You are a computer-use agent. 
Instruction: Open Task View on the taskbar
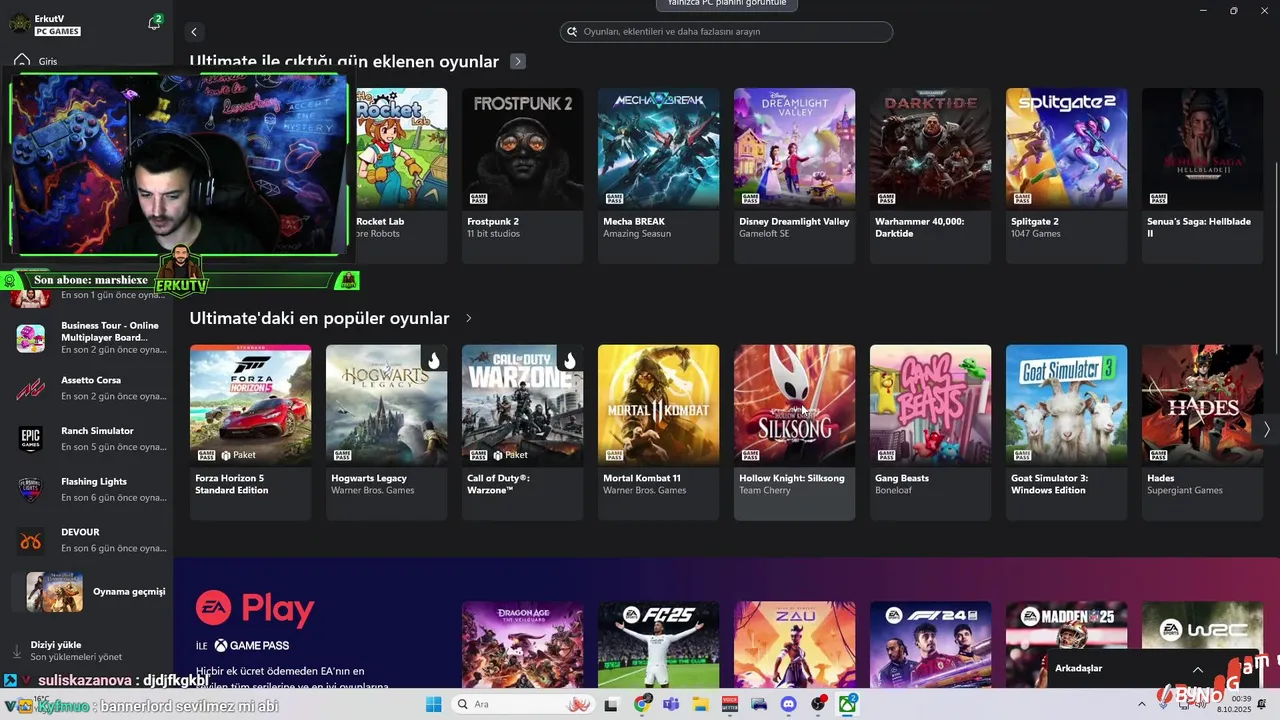pyautogui.click(x=611, y=704)
